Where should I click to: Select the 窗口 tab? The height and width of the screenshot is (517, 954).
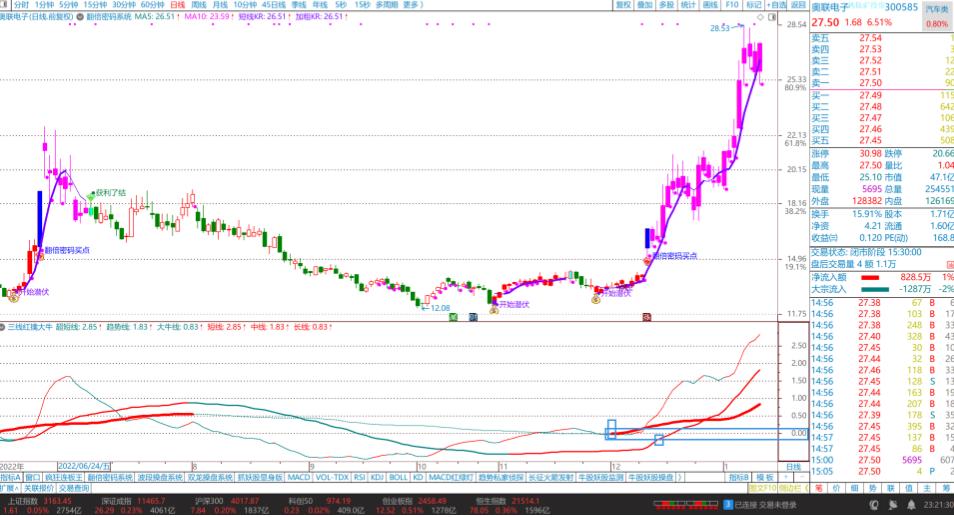pyautogui.click(x=32, y=477)
